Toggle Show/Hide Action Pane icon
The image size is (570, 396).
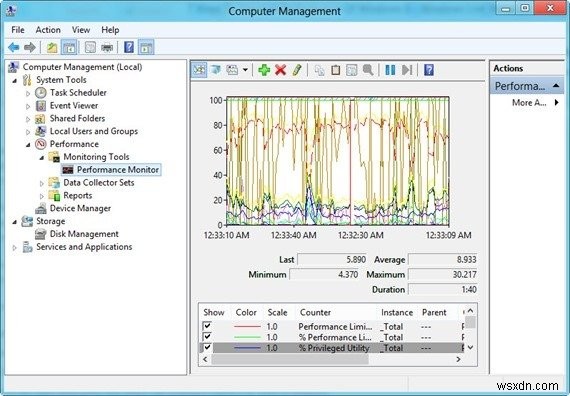pos(146,47)
